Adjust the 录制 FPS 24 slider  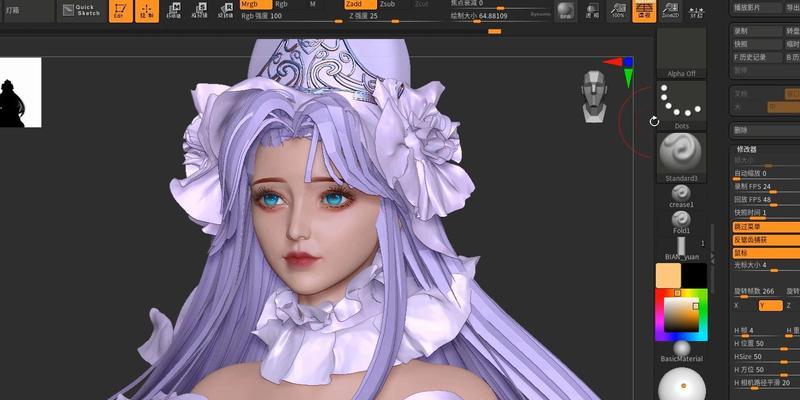[x=766, y=188]
